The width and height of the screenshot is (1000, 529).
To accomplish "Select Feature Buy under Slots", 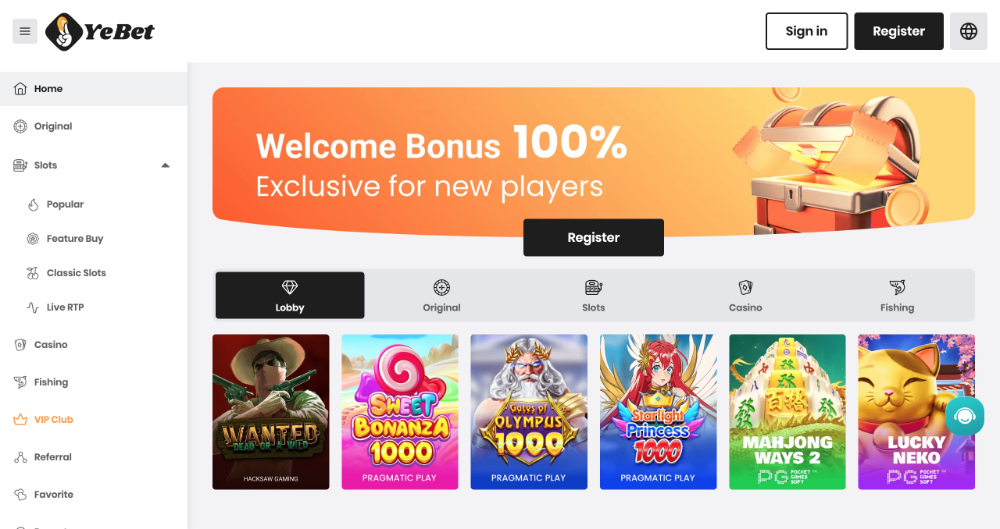I will tap(74, 239).
